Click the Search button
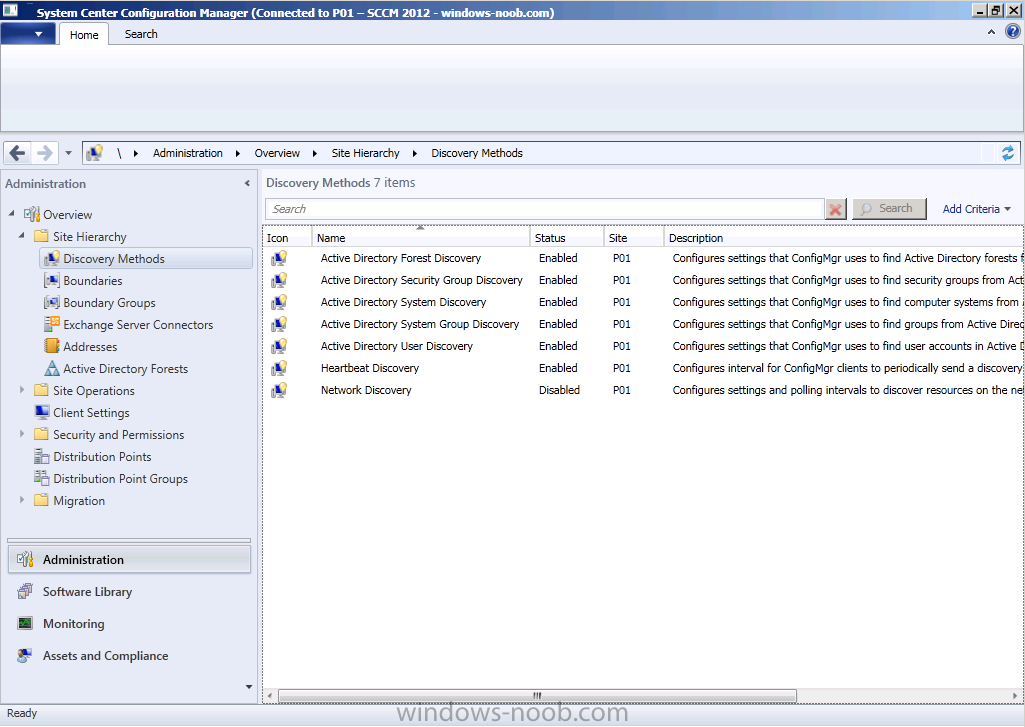The image size is (1025, 727). click(889, 209)
